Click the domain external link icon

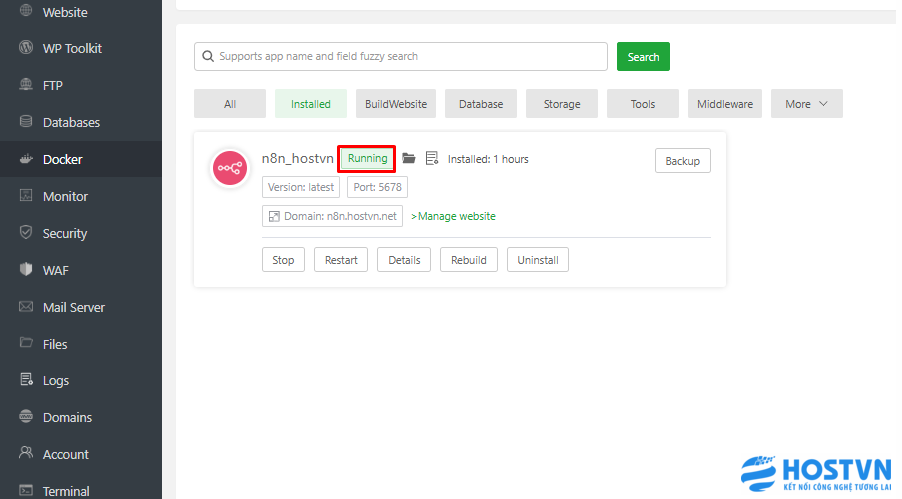[274, 216]
